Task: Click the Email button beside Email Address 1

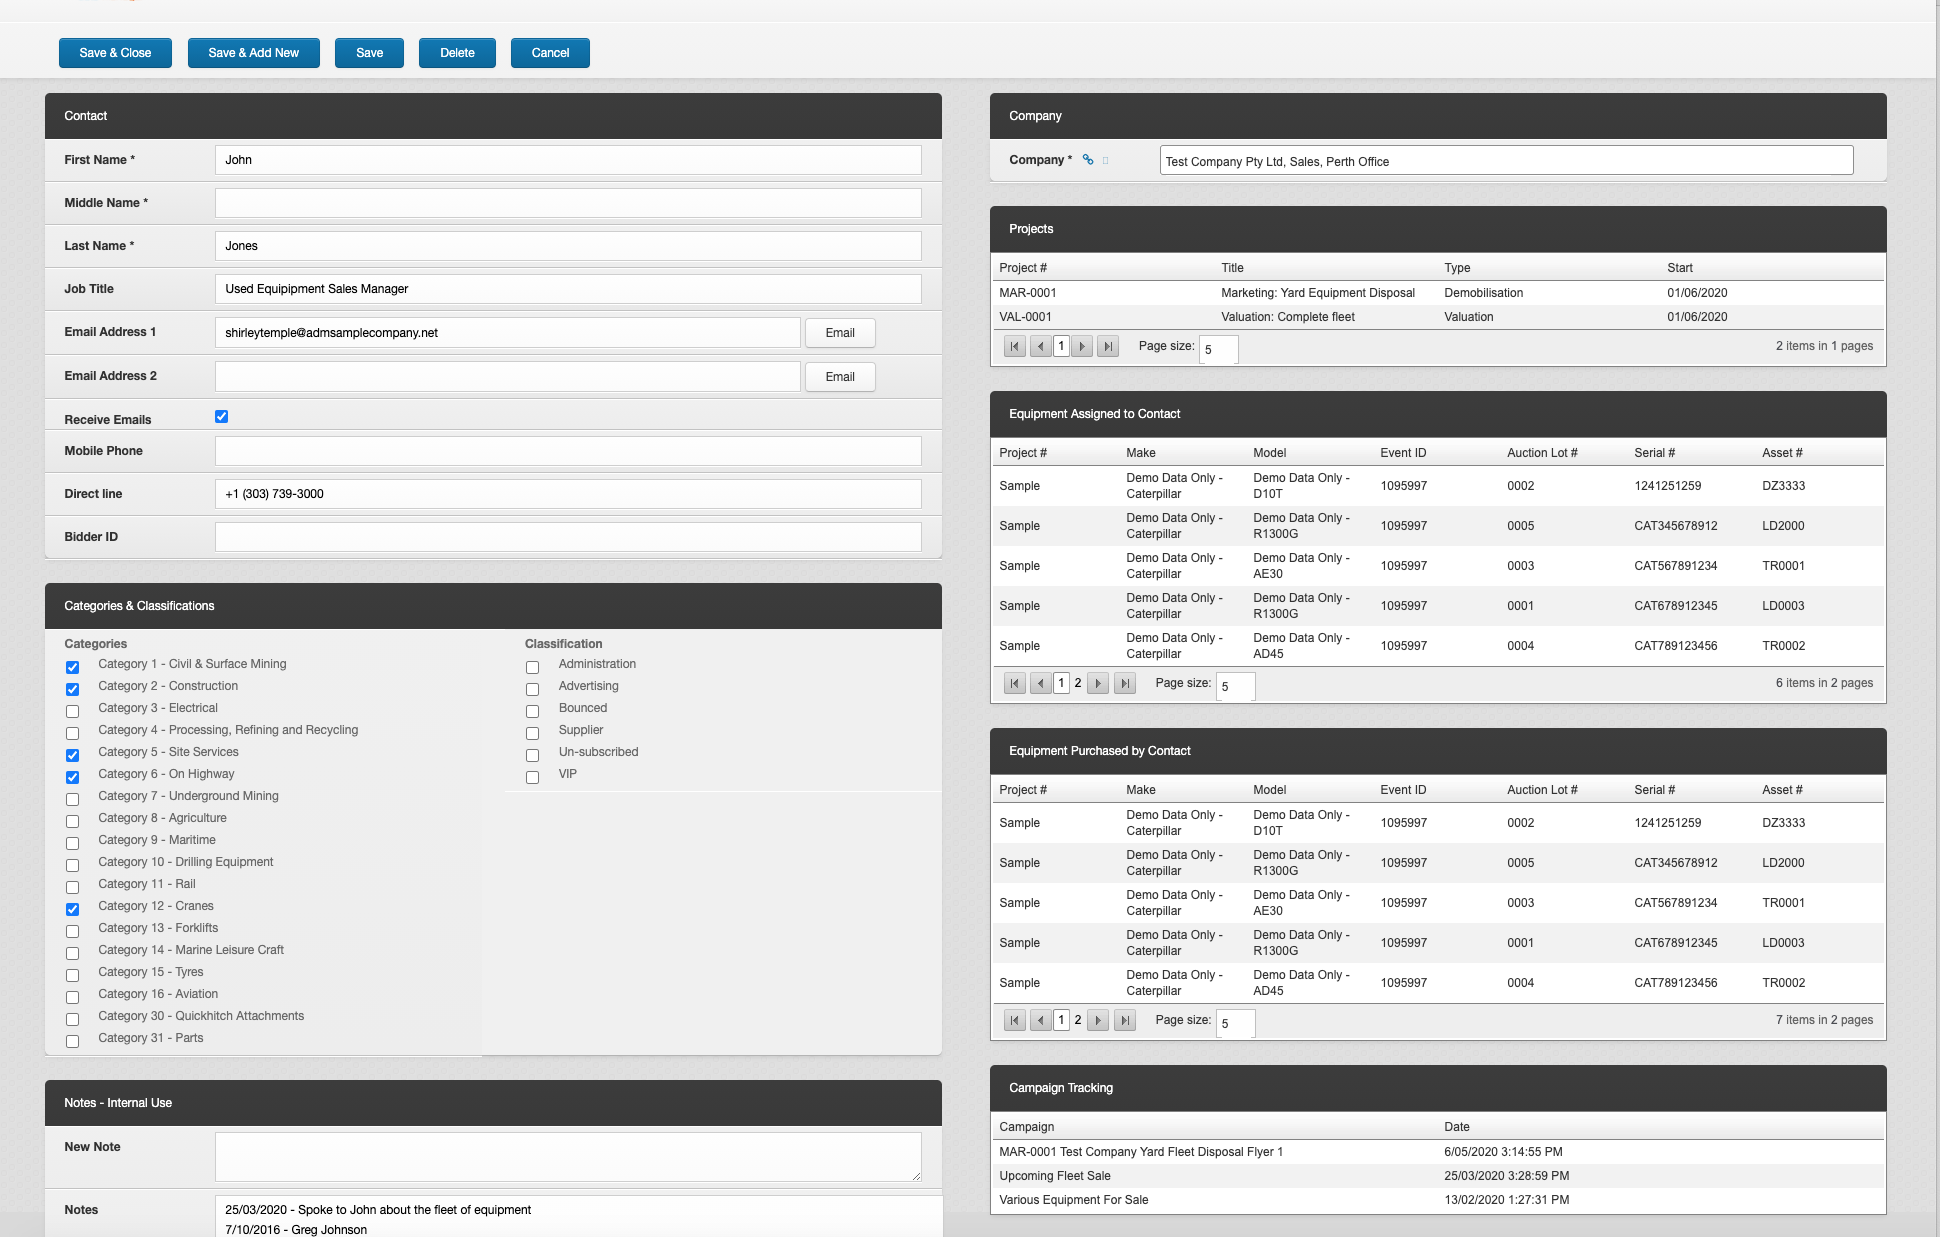Action: 840,332
